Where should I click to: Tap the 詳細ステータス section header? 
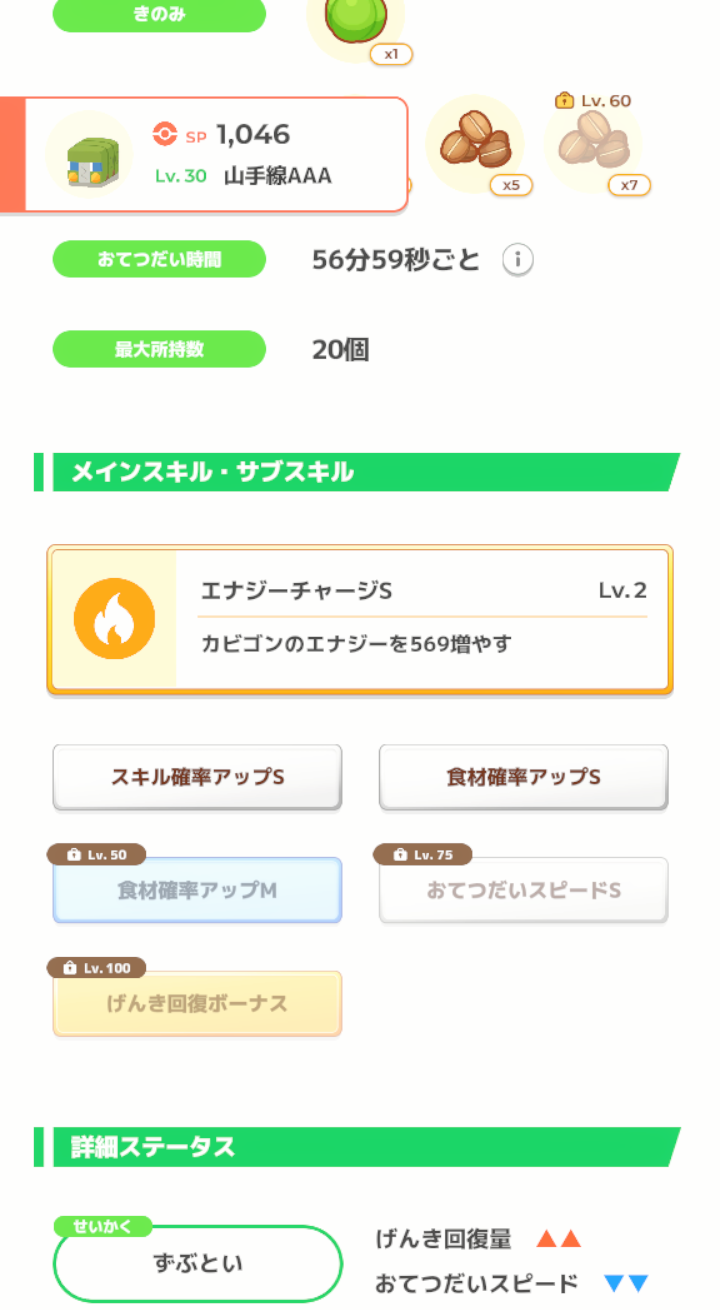pyautogui.click(x=357, y=1147)
